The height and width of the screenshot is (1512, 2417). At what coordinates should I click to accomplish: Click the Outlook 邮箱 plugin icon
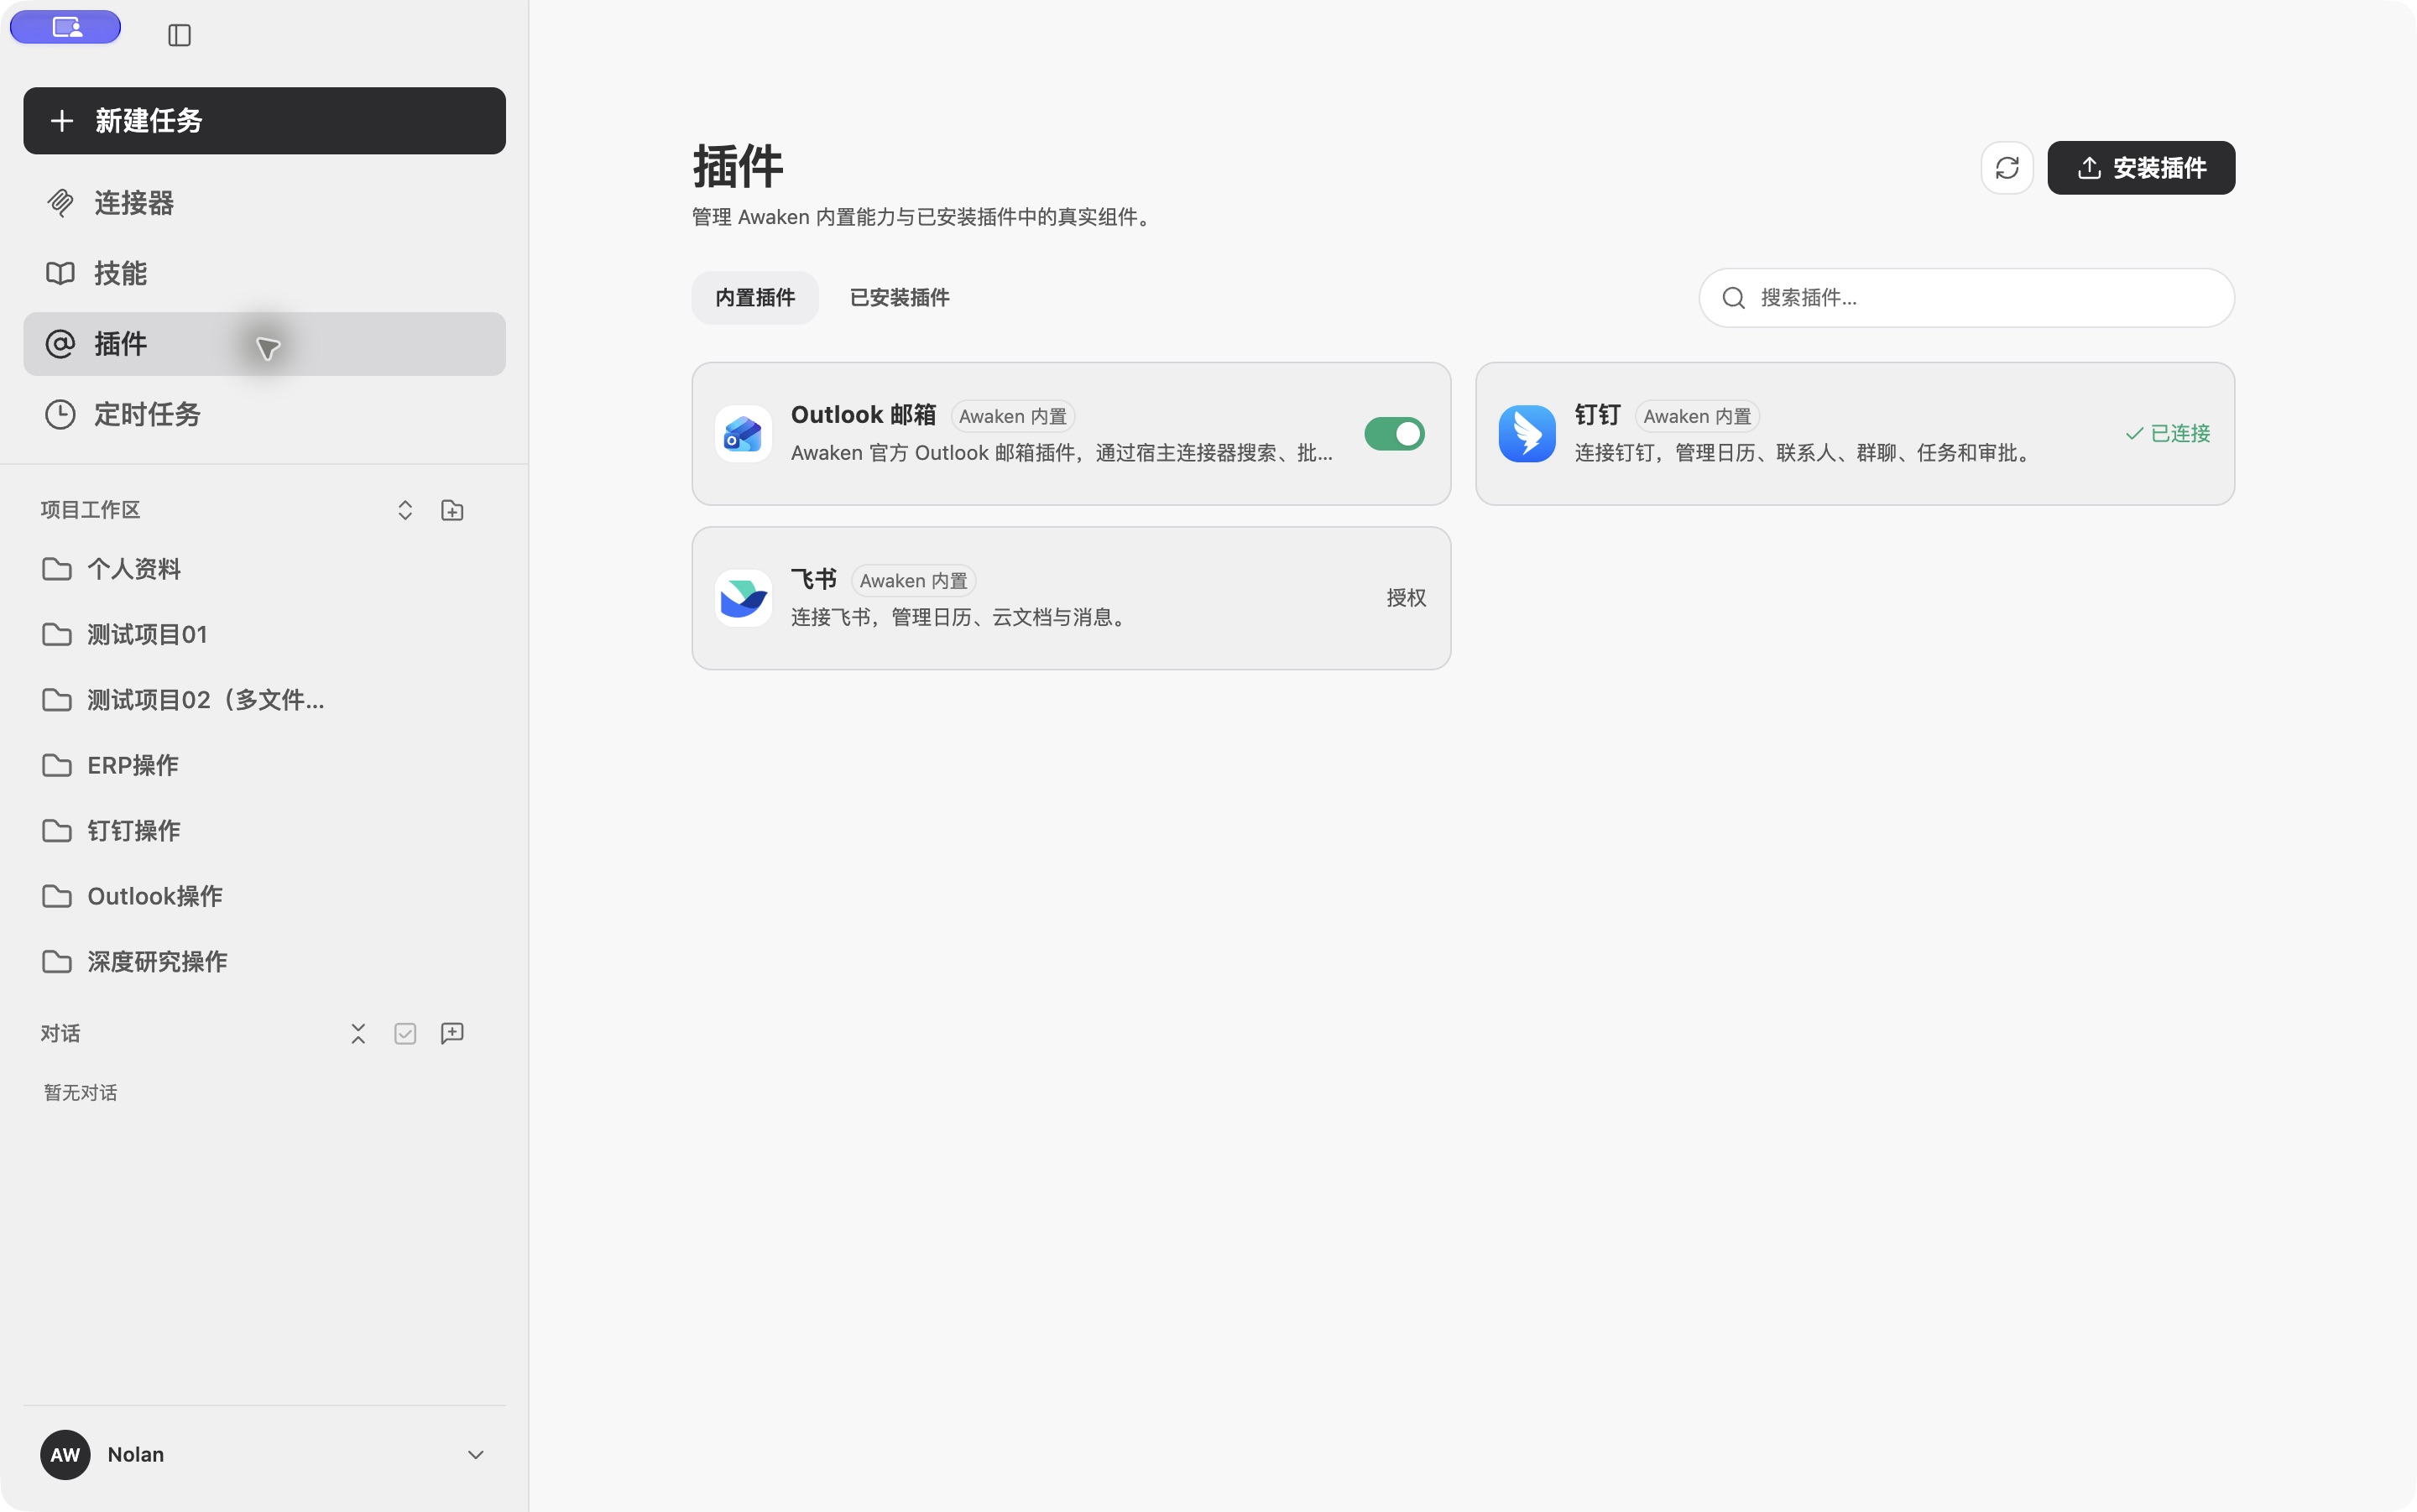743,434
